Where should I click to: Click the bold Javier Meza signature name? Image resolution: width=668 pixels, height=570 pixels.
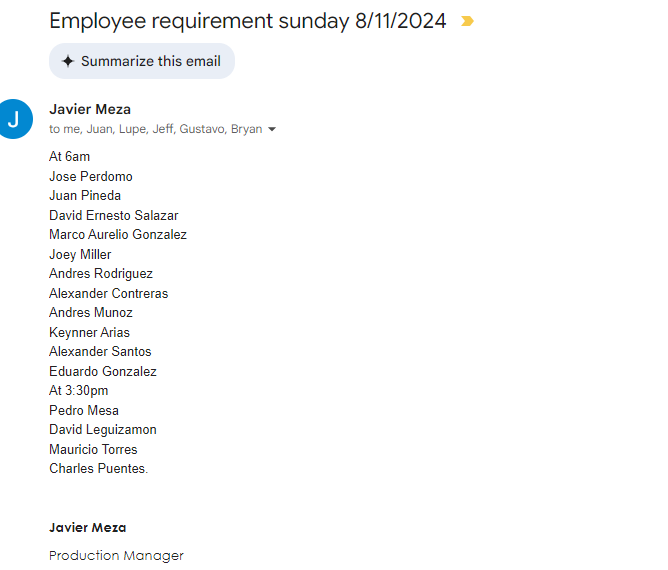87,528
